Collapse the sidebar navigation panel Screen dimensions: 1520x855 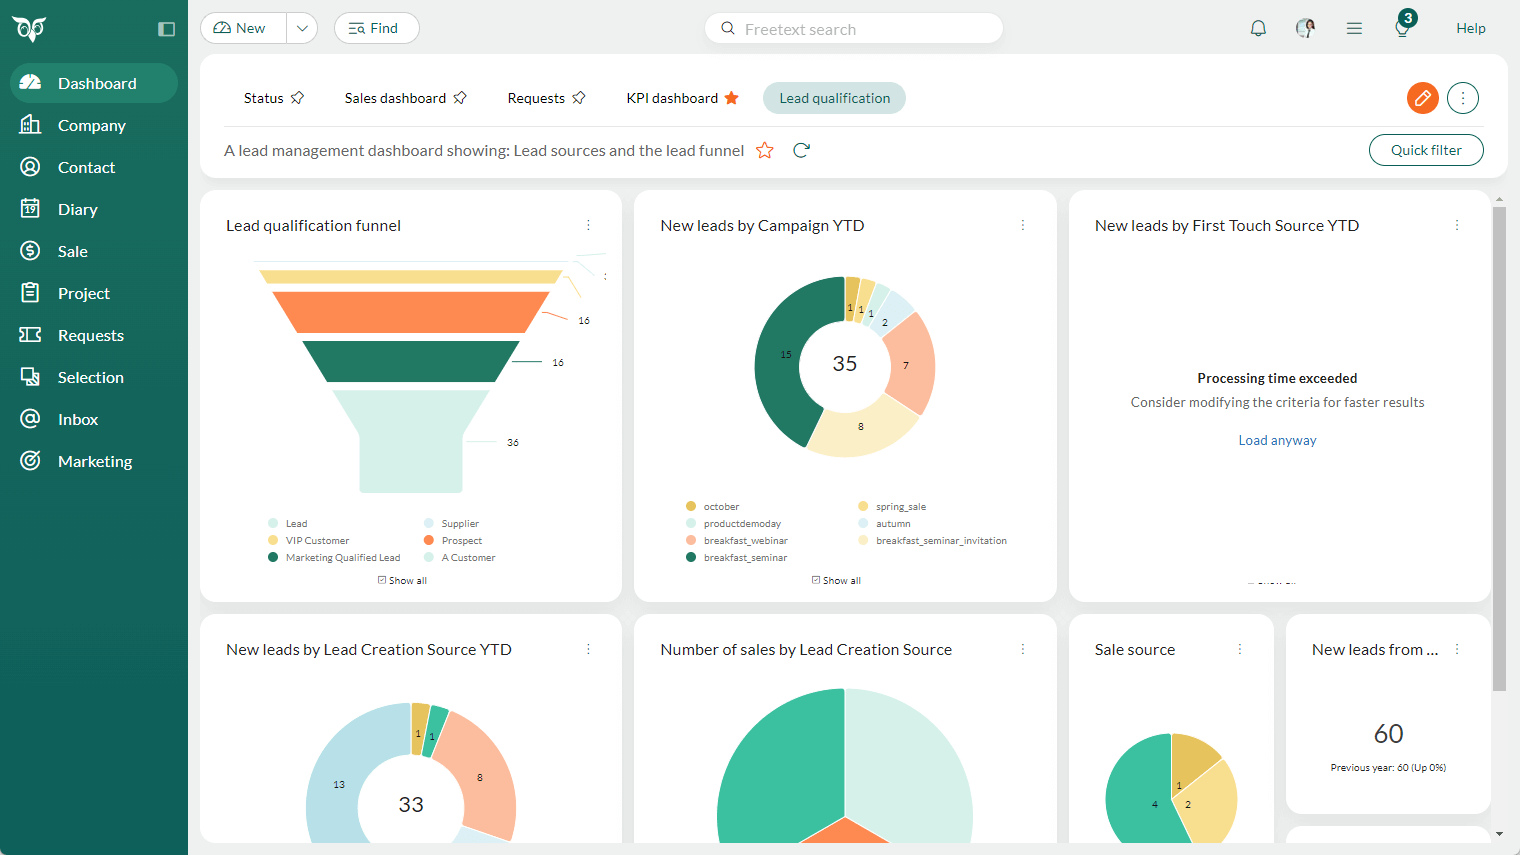click(167, 29)
